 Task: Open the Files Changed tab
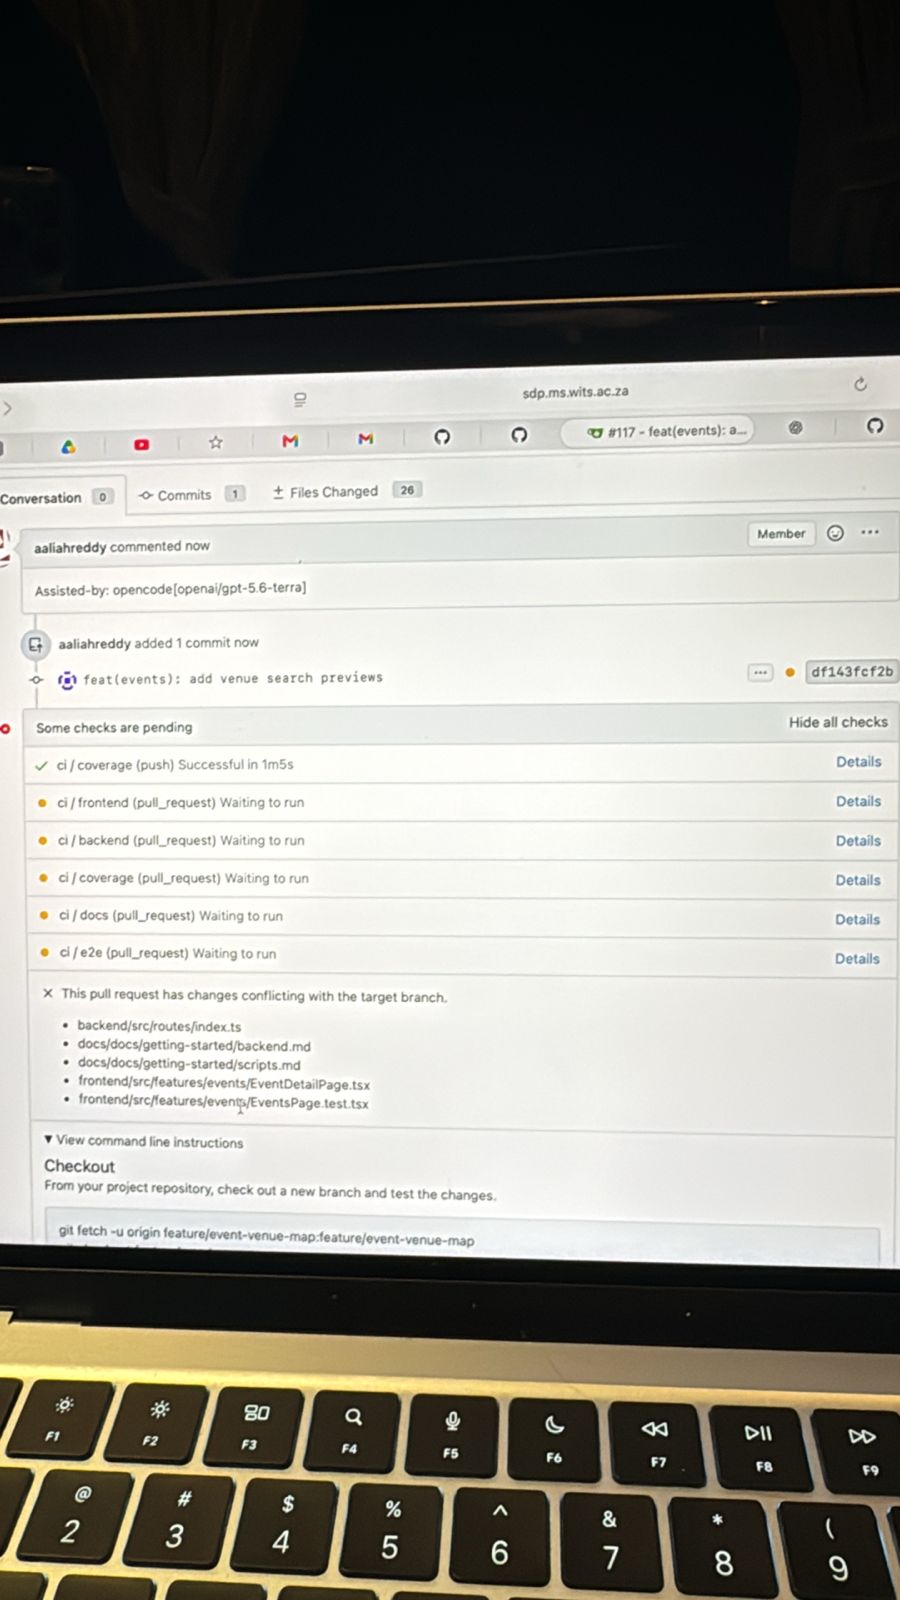(347, 491)
